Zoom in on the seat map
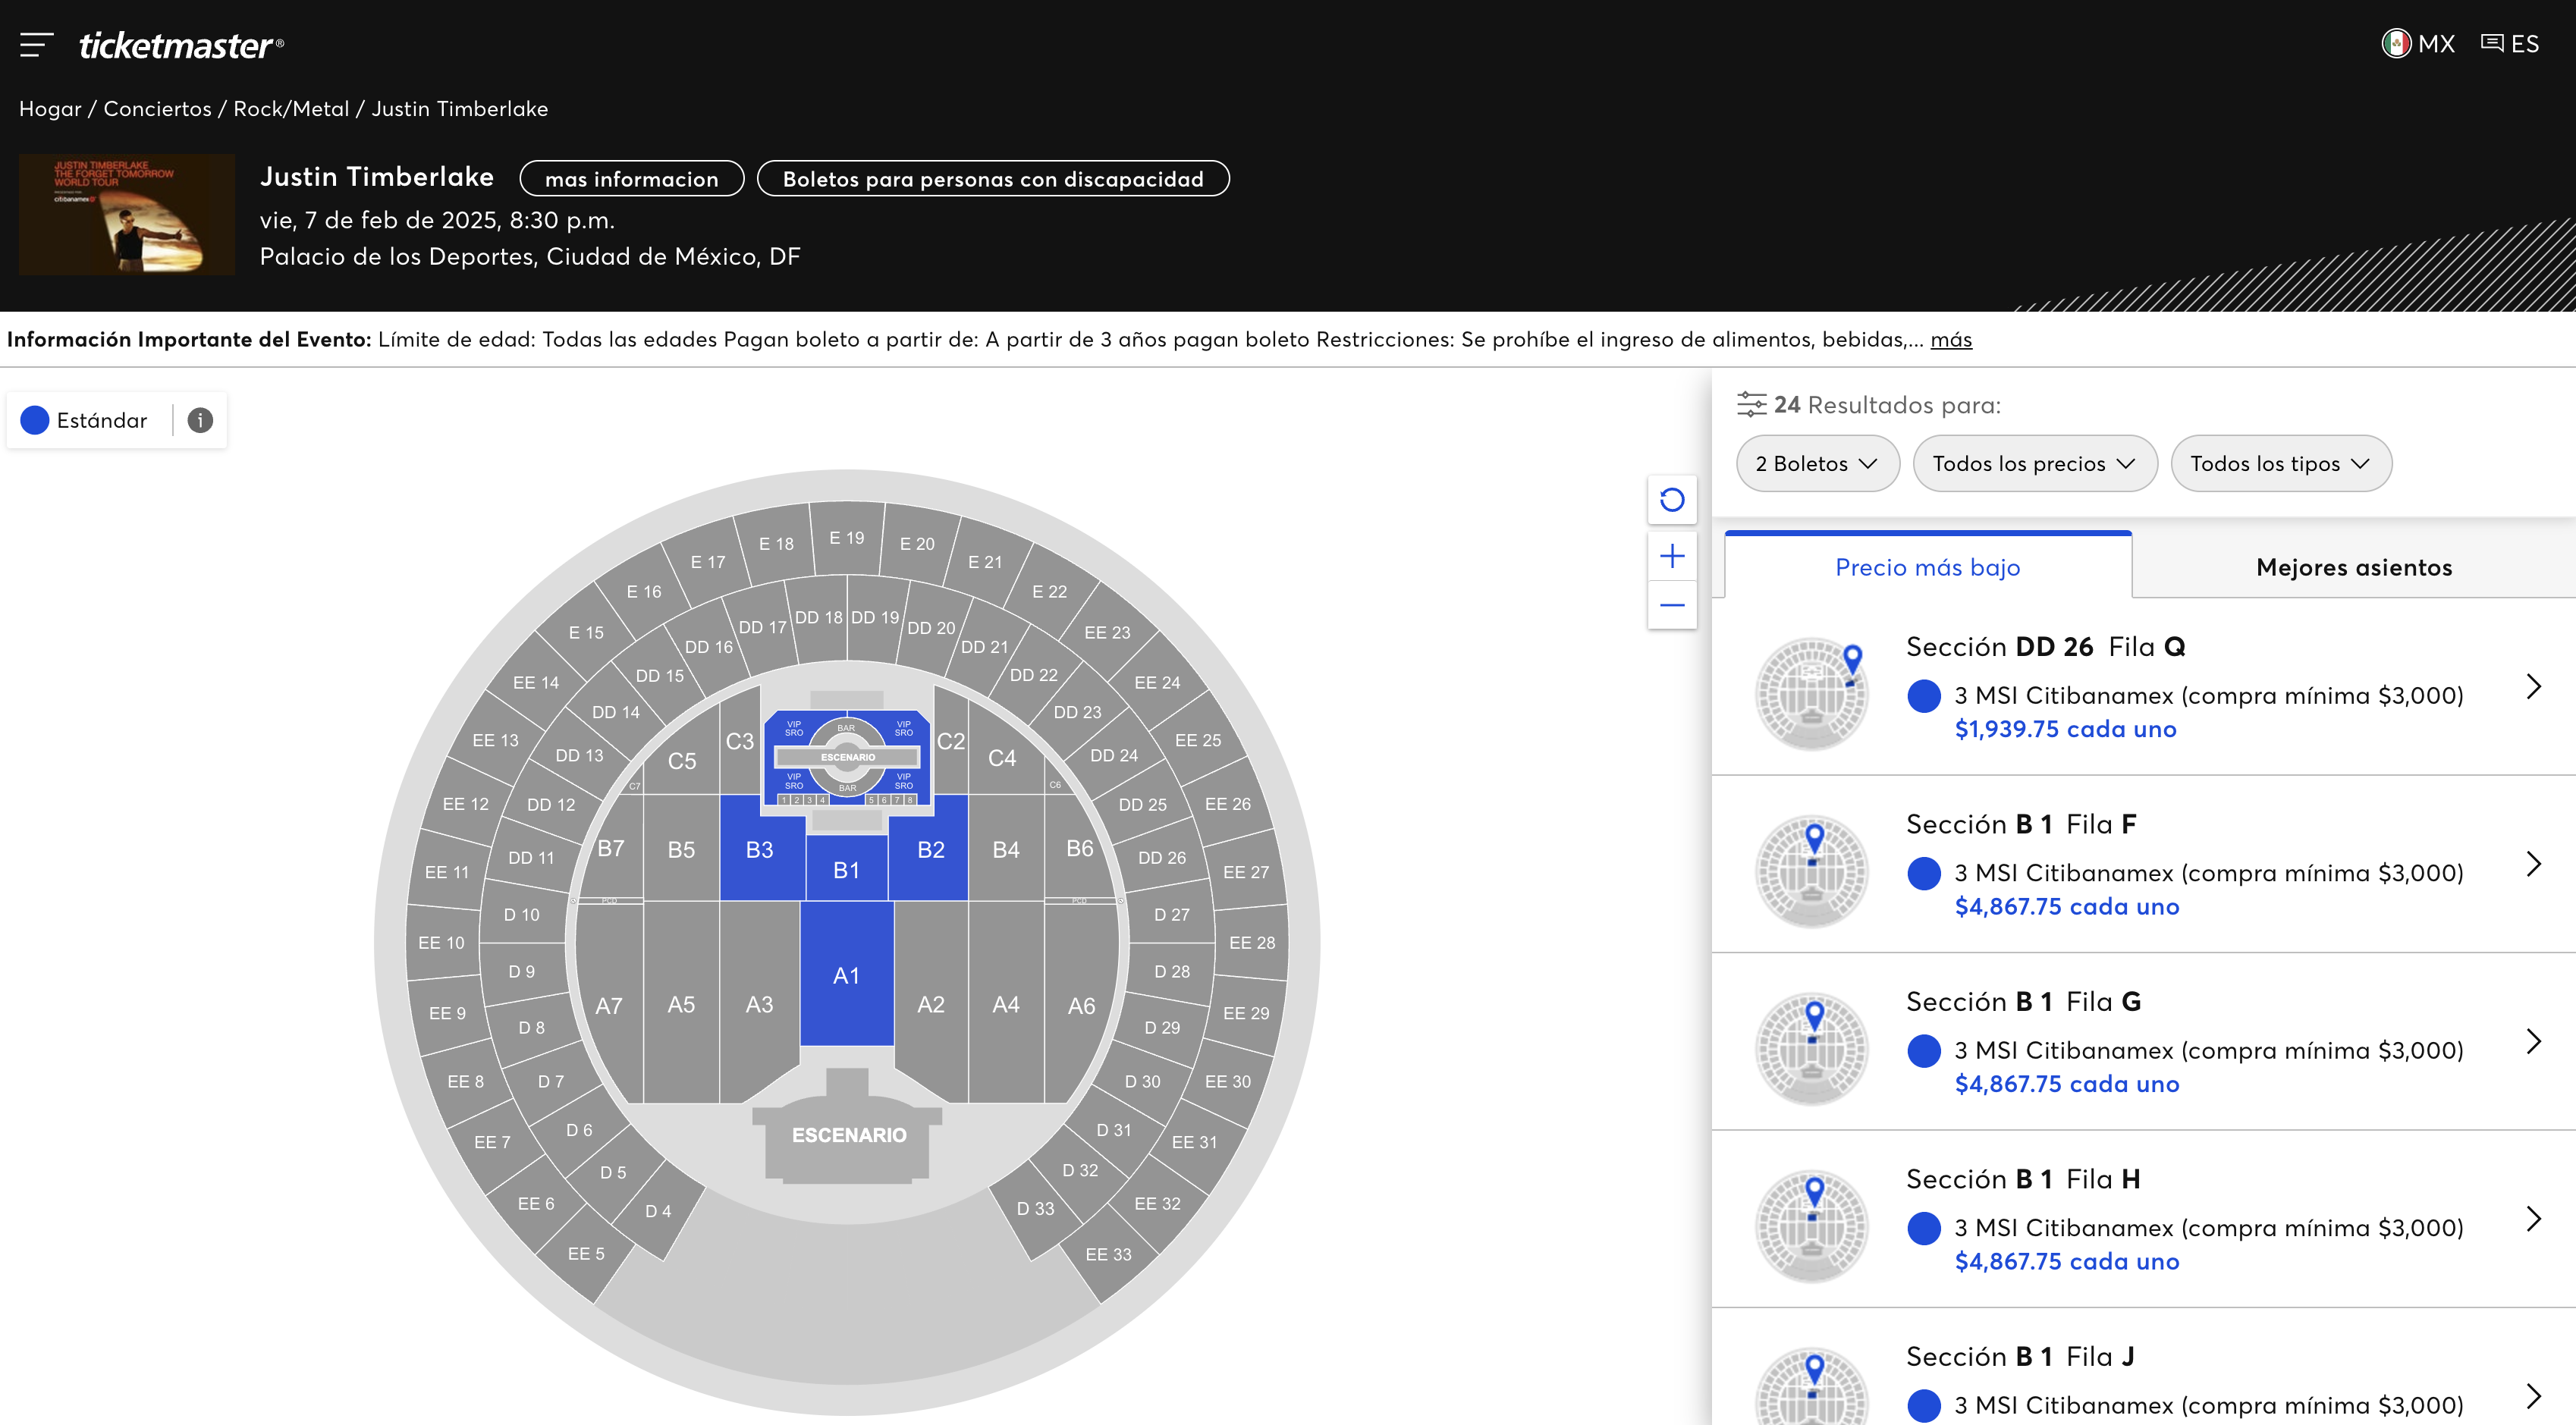The width and height of the screenshot is (2576, 1425). (1672, 556)
